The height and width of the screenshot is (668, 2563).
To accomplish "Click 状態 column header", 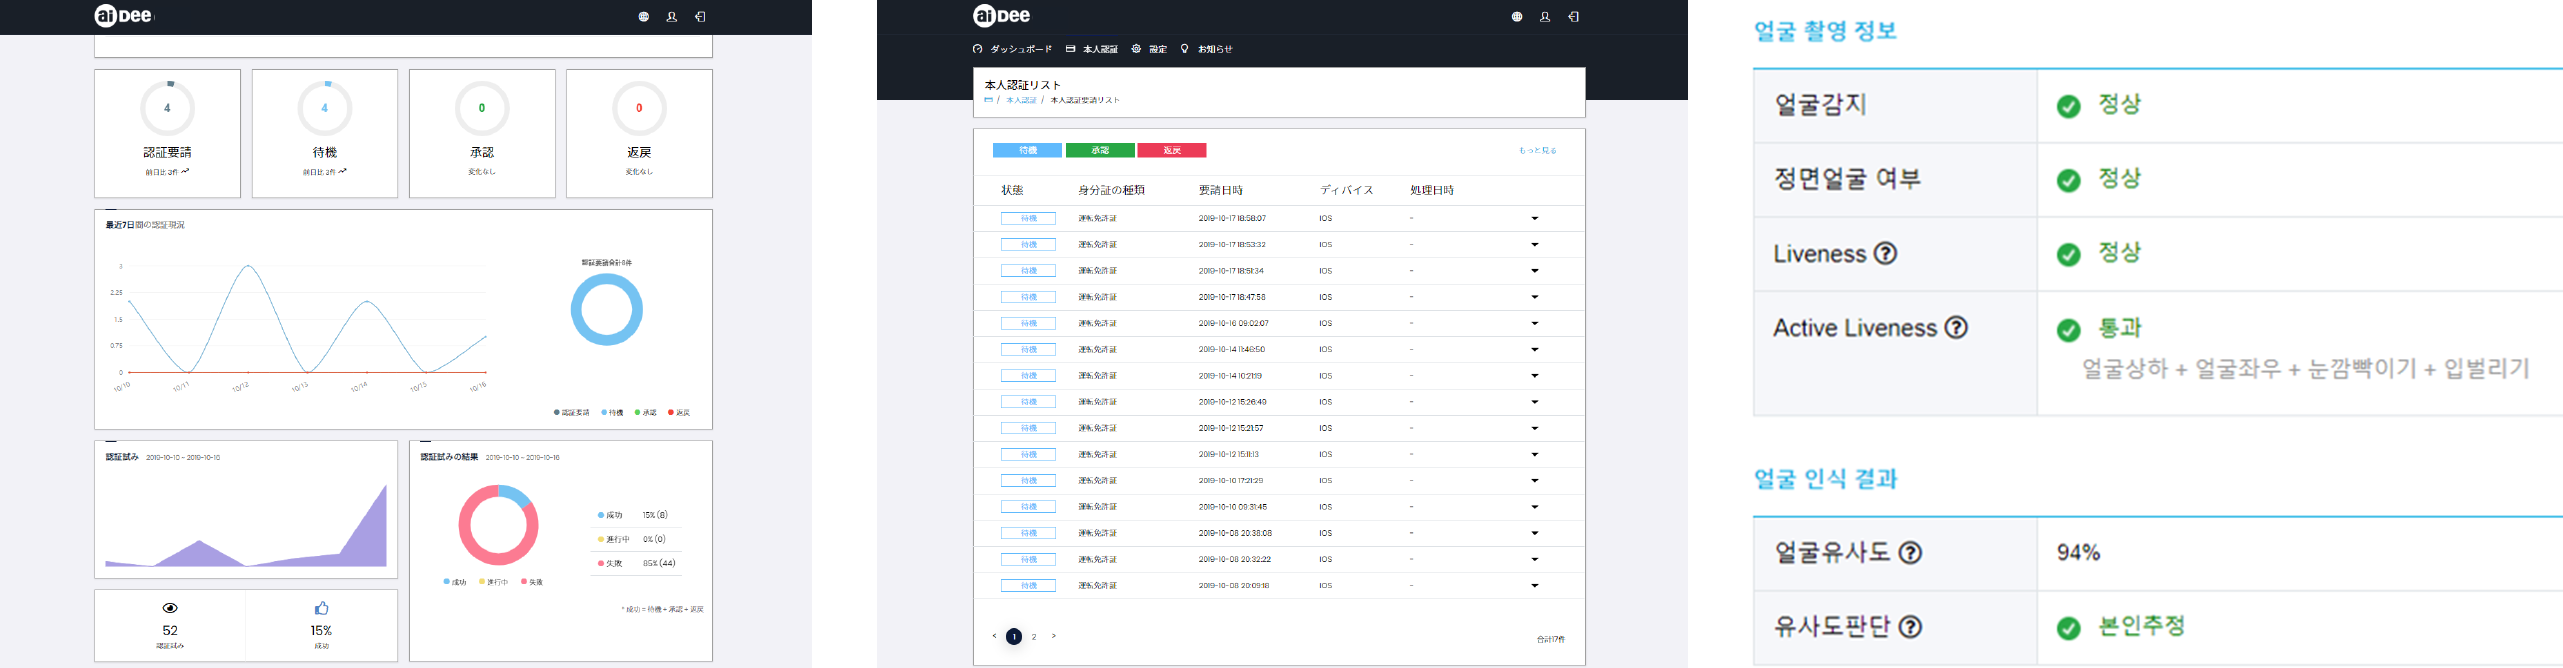I will point(1012,190).
